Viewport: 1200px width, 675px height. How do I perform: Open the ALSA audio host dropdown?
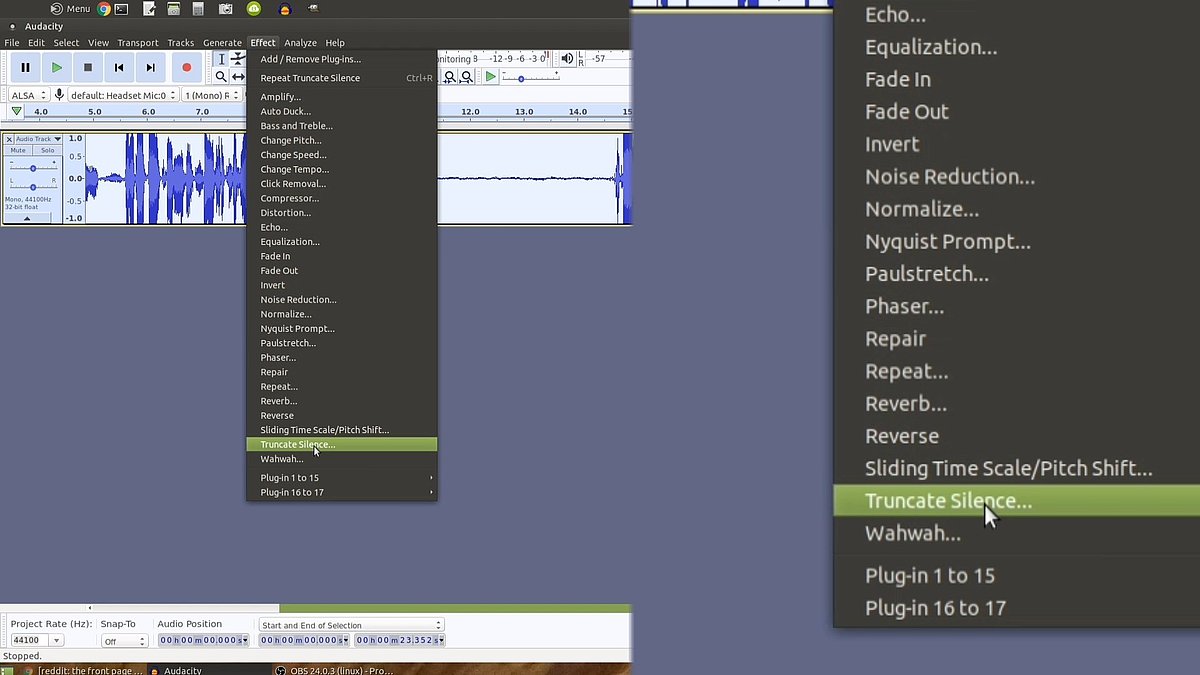point(28,95)
